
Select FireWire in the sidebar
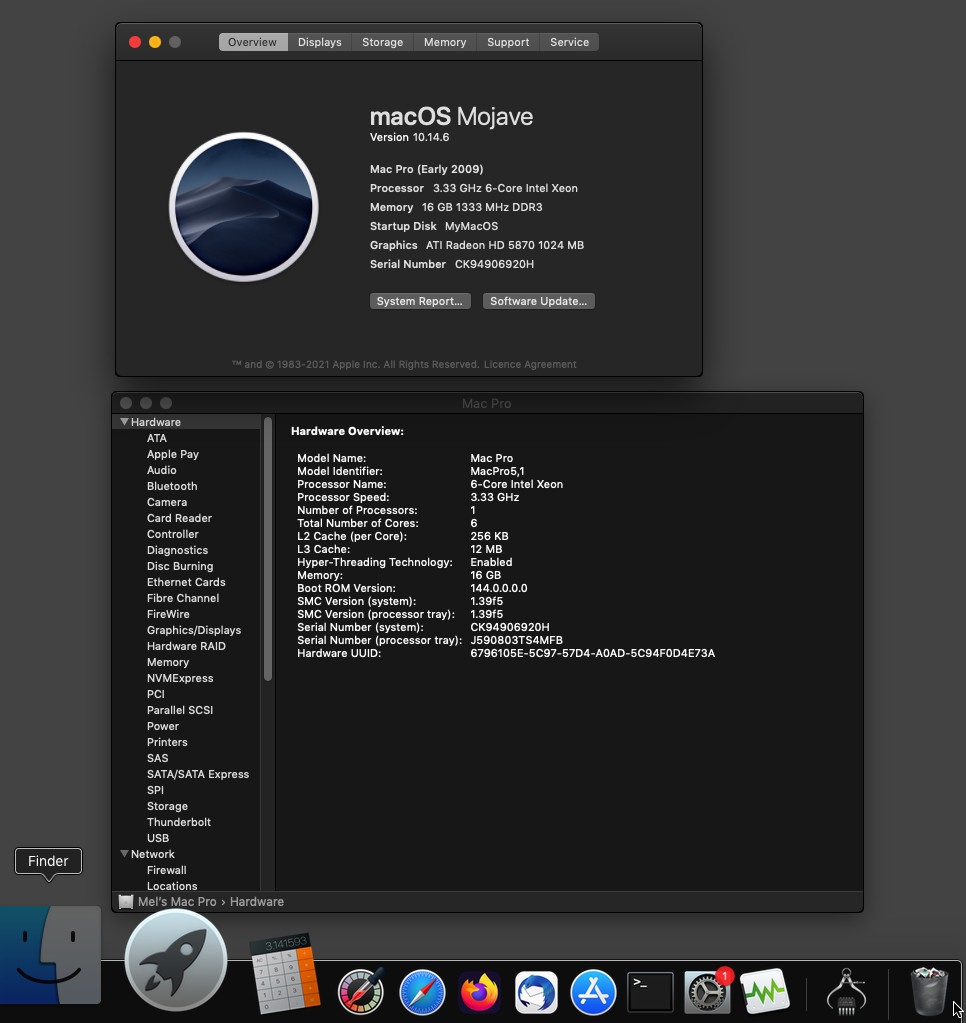[168, 614]
